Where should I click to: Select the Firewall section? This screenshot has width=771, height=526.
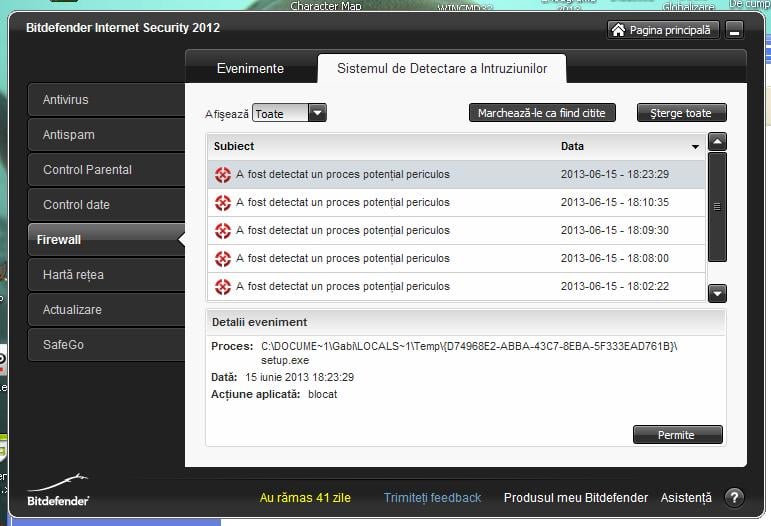point(107,239)
